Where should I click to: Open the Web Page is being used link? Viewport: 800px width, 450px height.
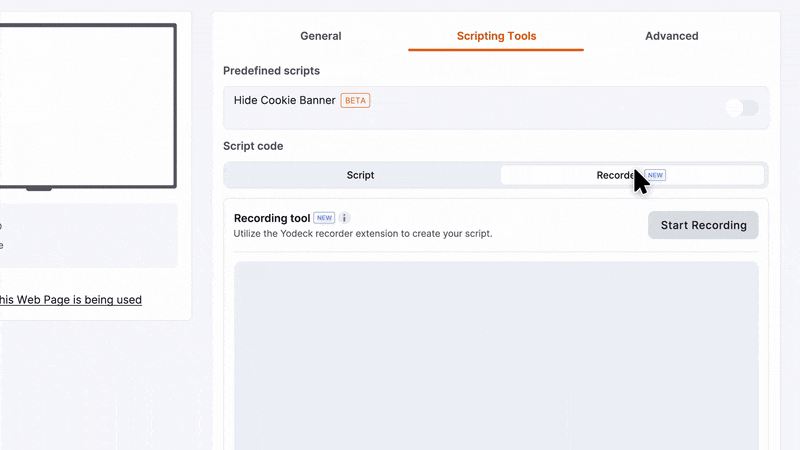click(x=71, y=299)
